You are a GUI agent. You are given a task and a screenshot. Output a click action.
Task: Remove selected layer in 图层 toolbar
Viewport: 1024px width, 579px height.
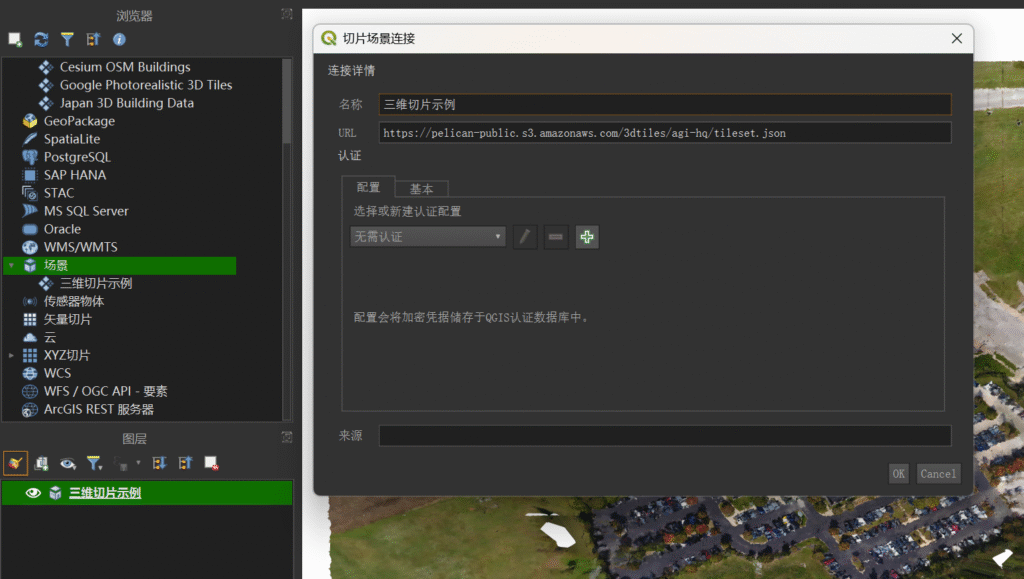[x=211, y=463]
